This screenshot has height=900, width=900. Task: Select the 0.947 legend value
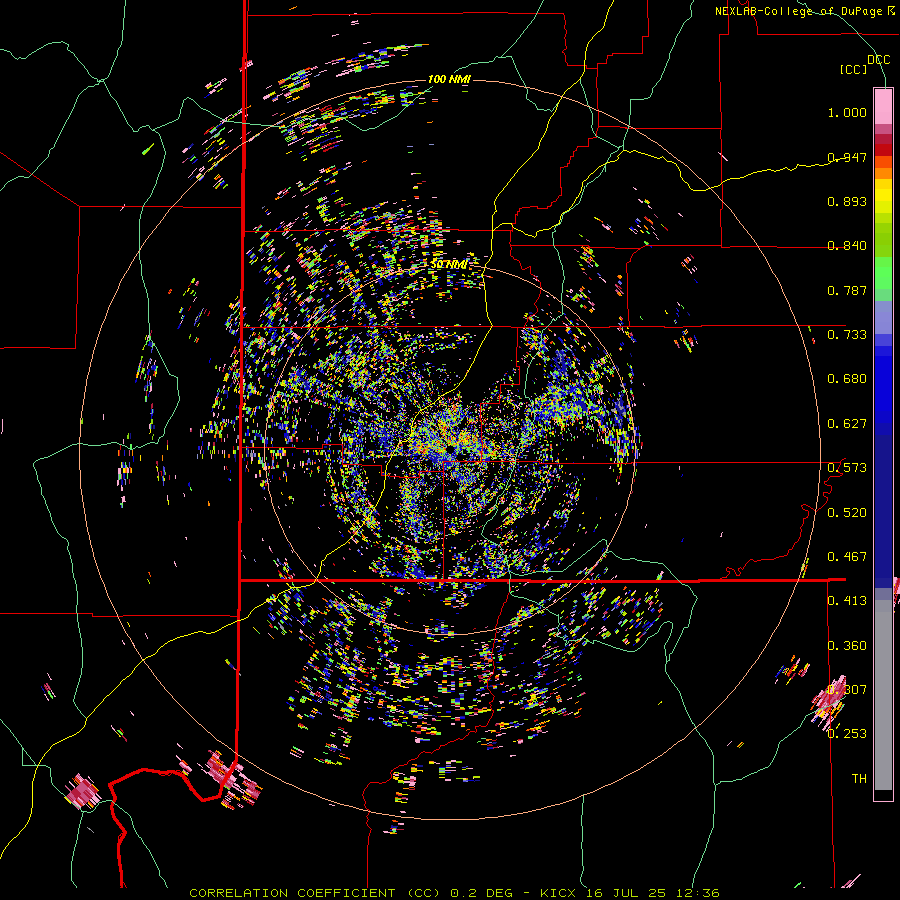(847, 157)
